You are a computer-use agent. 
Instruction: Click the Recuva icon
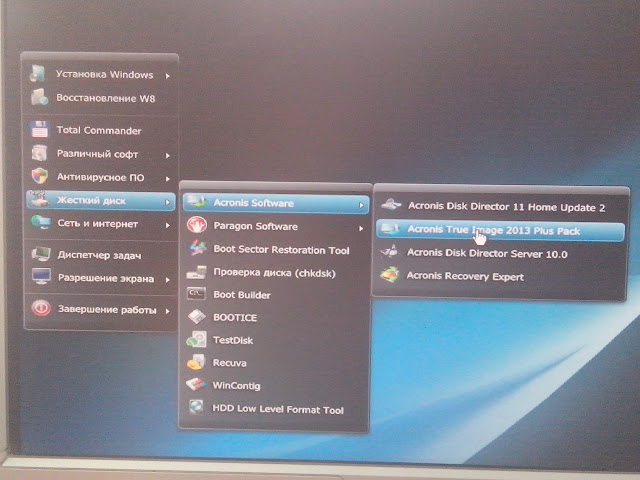(196, 362)
